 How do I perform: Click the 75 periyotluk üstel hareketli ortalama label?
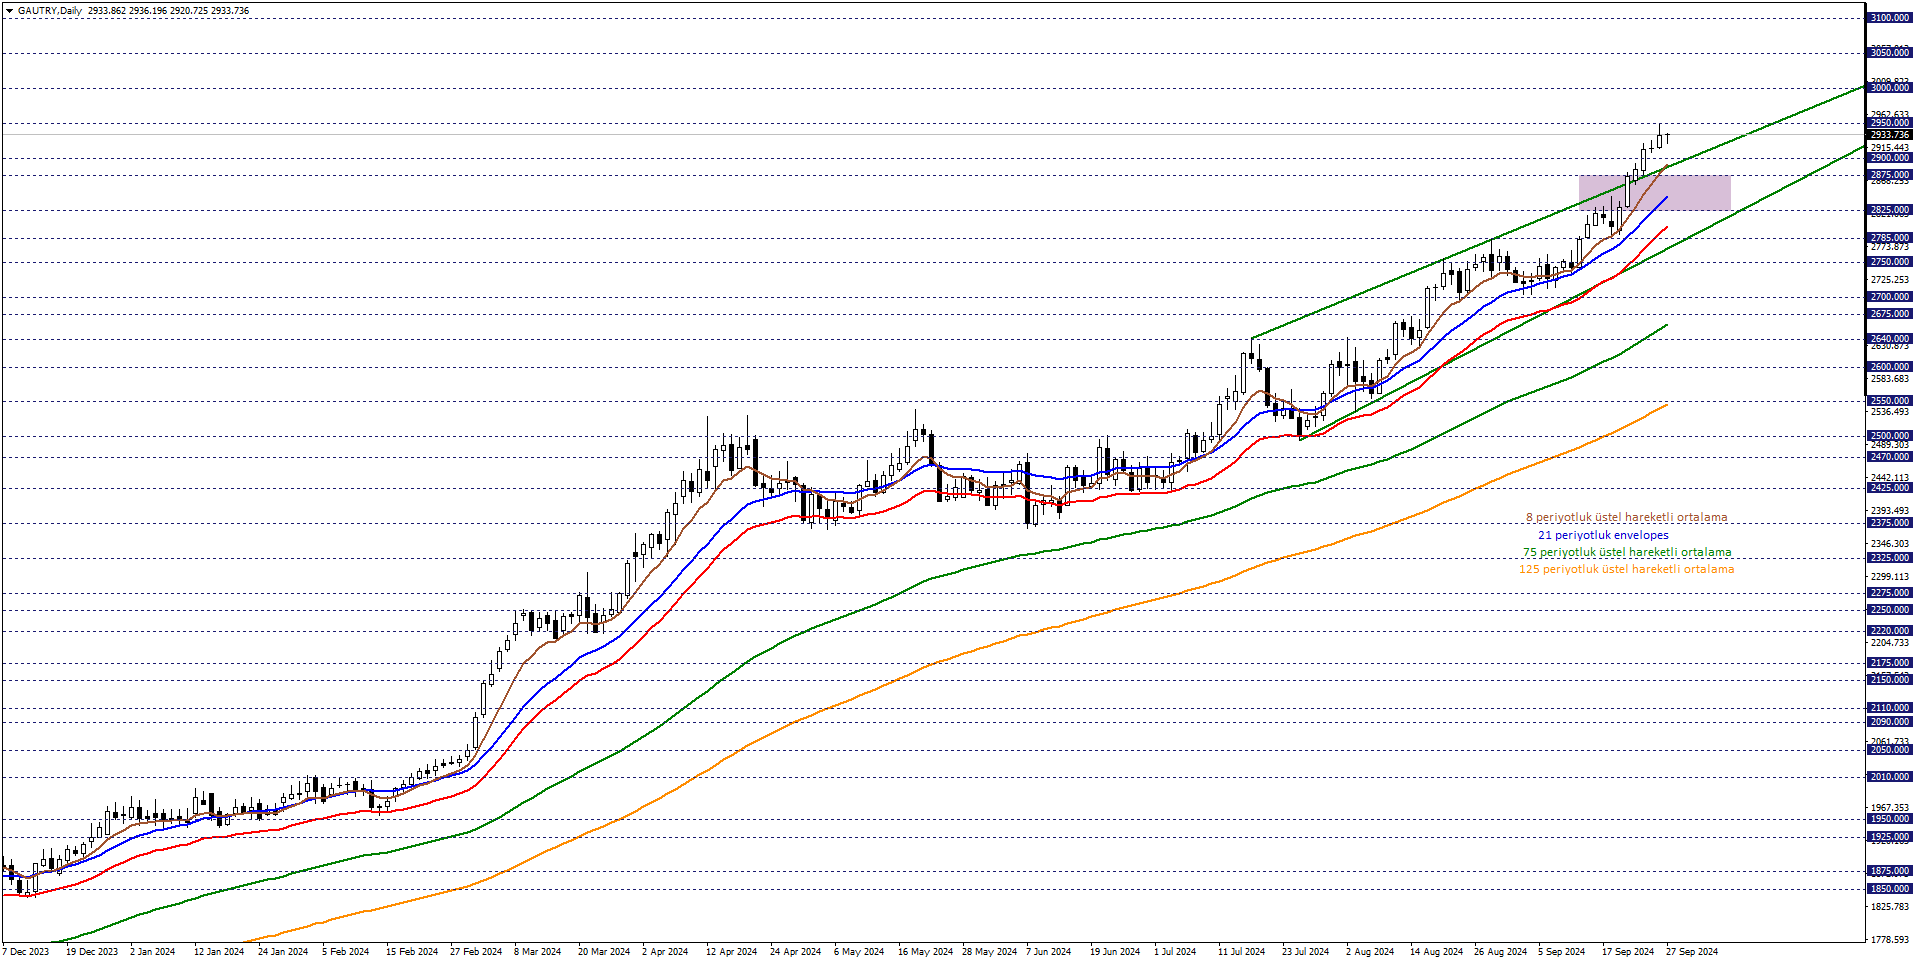coord(1627,552)
